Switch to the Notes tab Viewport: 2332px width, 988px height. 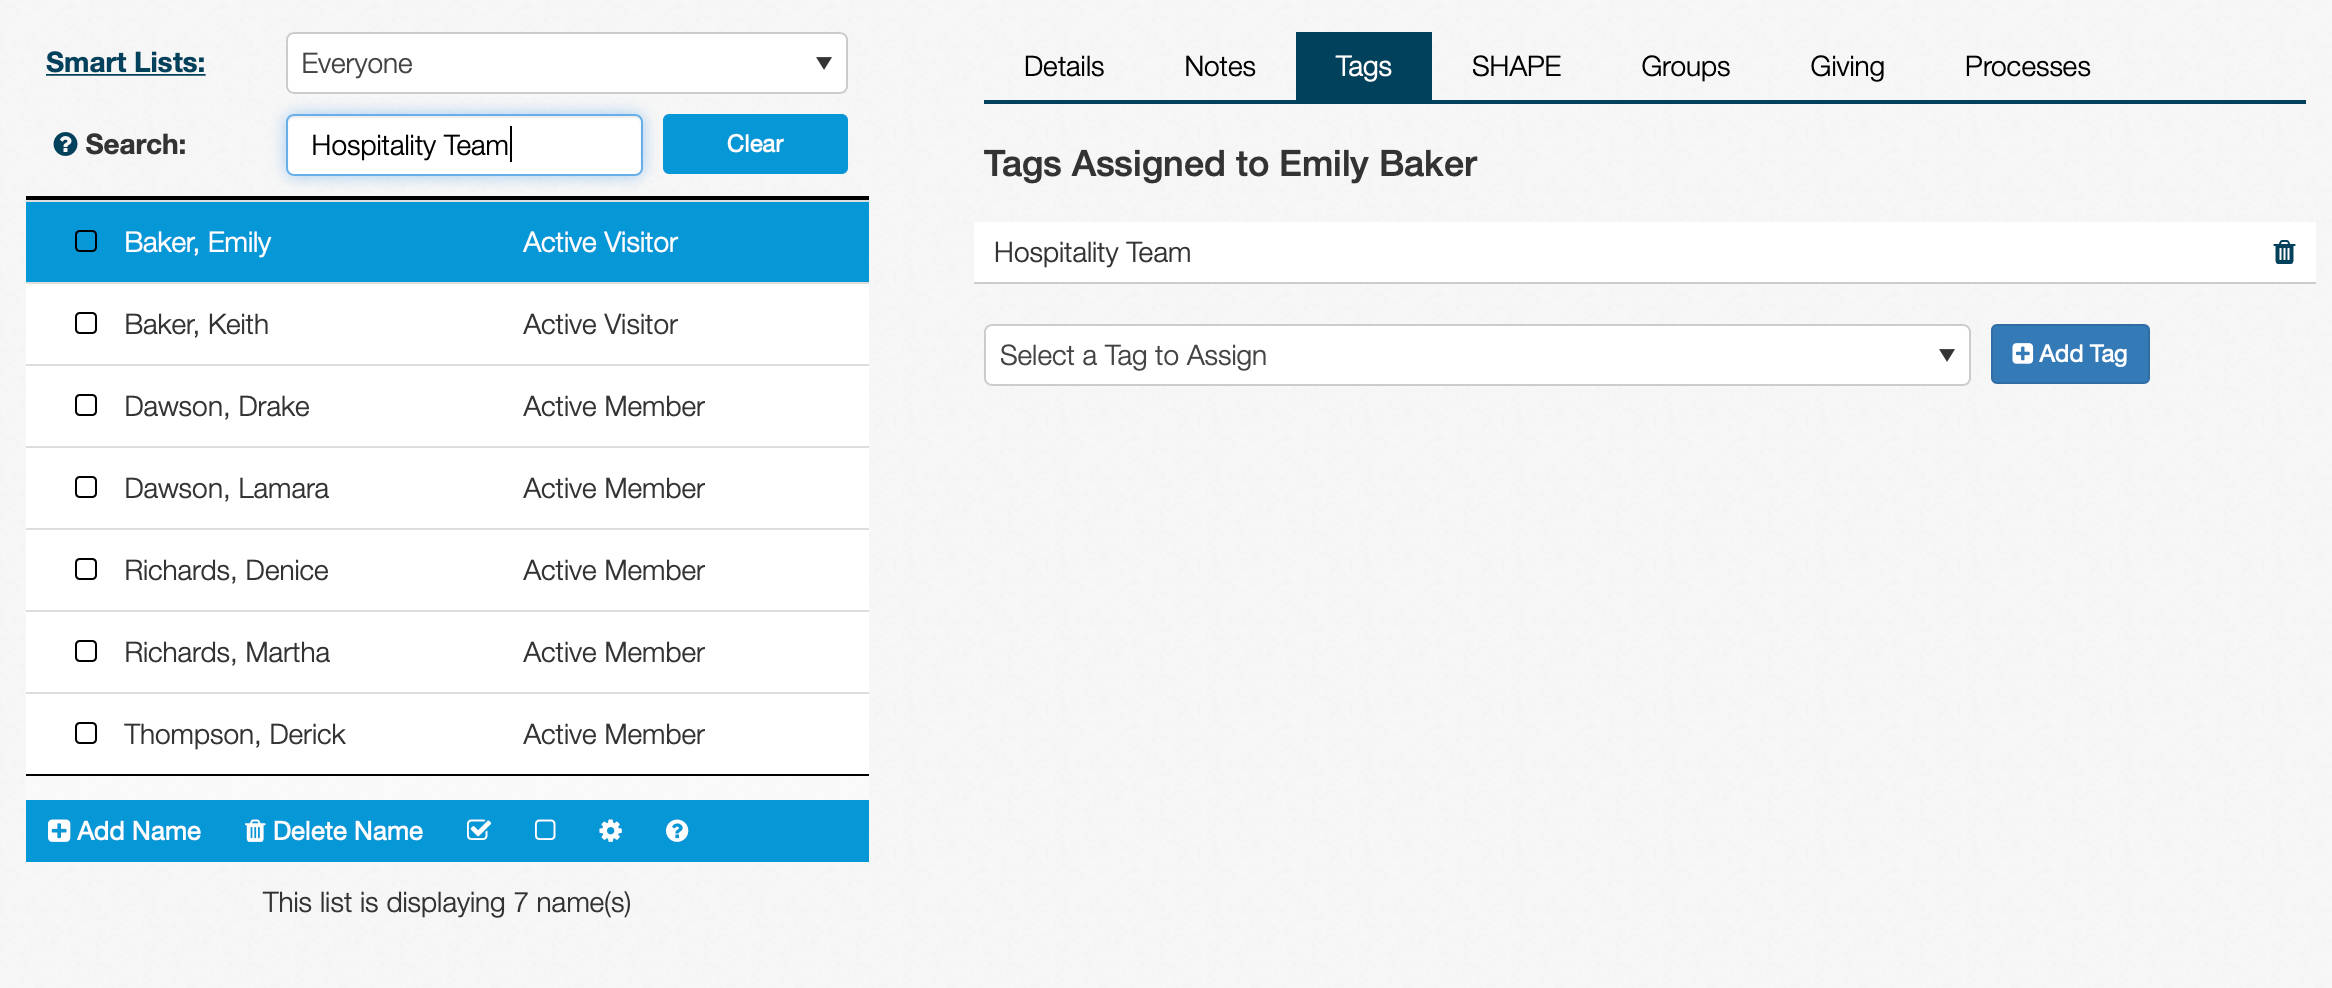(1219, 67)
